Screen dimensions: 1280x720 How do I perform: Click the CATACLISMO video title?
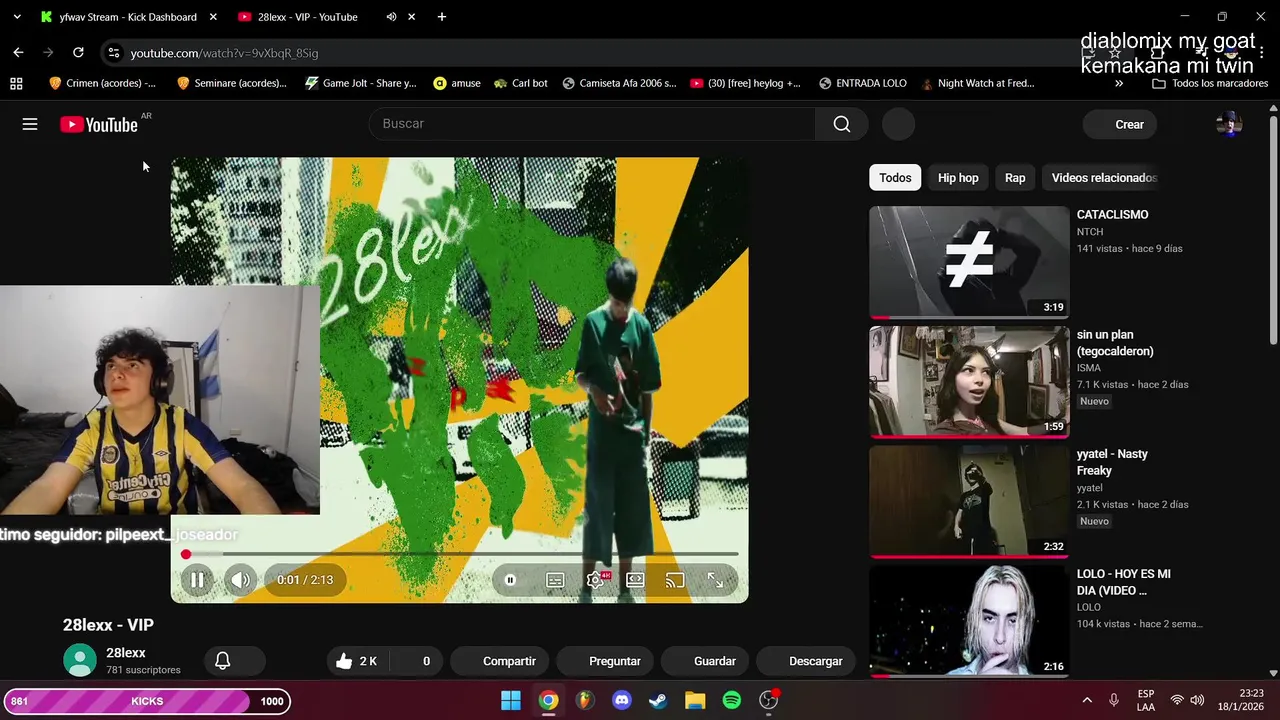point(1112,215)
